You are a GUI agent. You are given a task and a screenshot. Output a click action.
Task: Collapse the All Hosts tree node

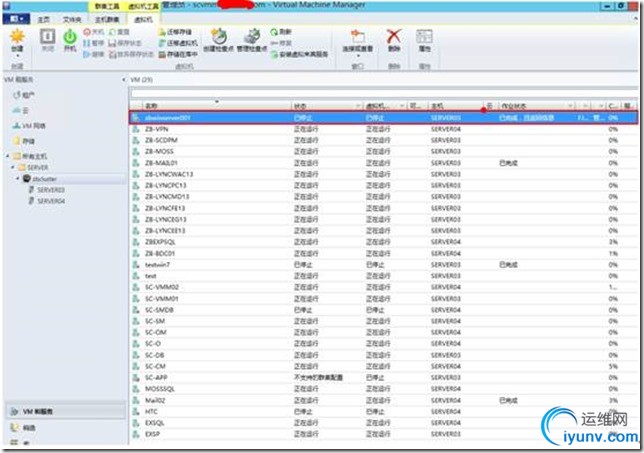(x=8, y=156)
